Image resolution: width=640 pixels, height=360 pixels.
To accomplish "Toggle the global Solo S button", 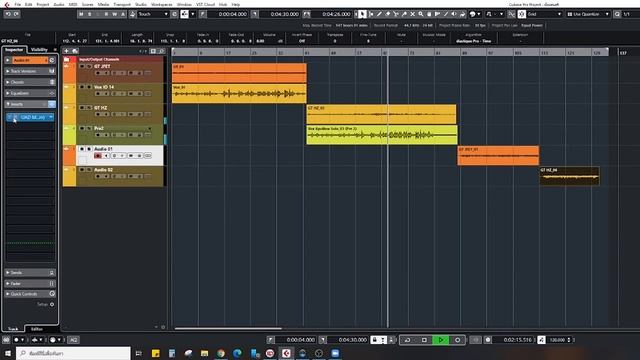I will click(89, 14).
